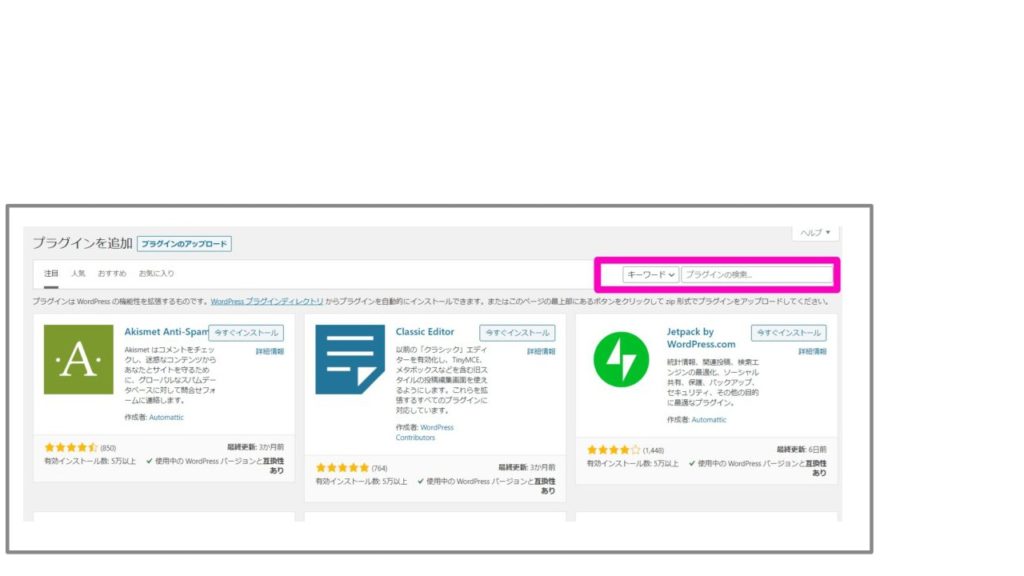Open 詳細情報 for Akismet Anti-Spam

click(x=270, y=351)
